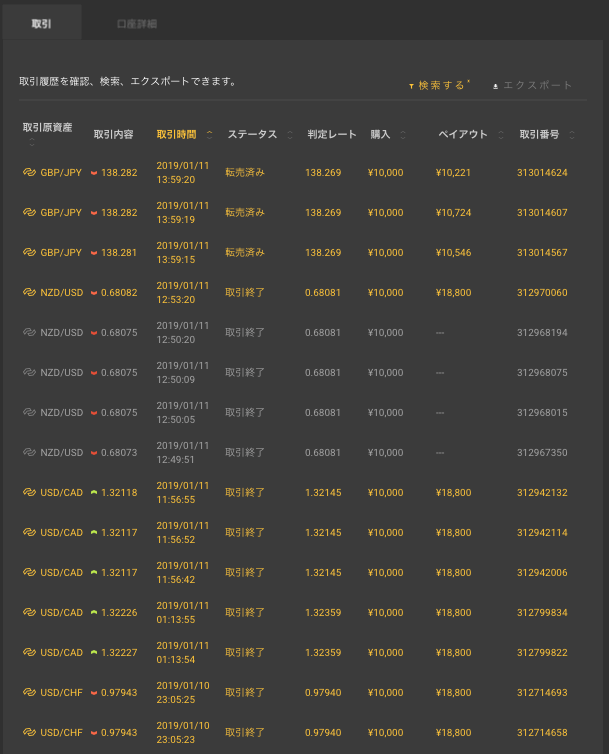Switch to the 口座詳細 tab
609x754 pixels.
pos(136,22)
